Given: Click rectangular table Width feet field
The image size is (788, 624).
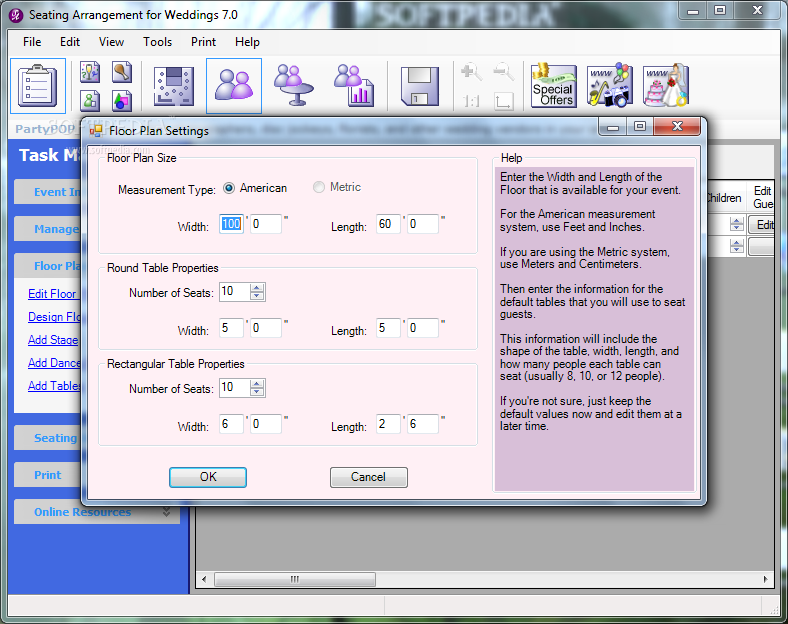Looking at the screenshot, I should [231, 424].
